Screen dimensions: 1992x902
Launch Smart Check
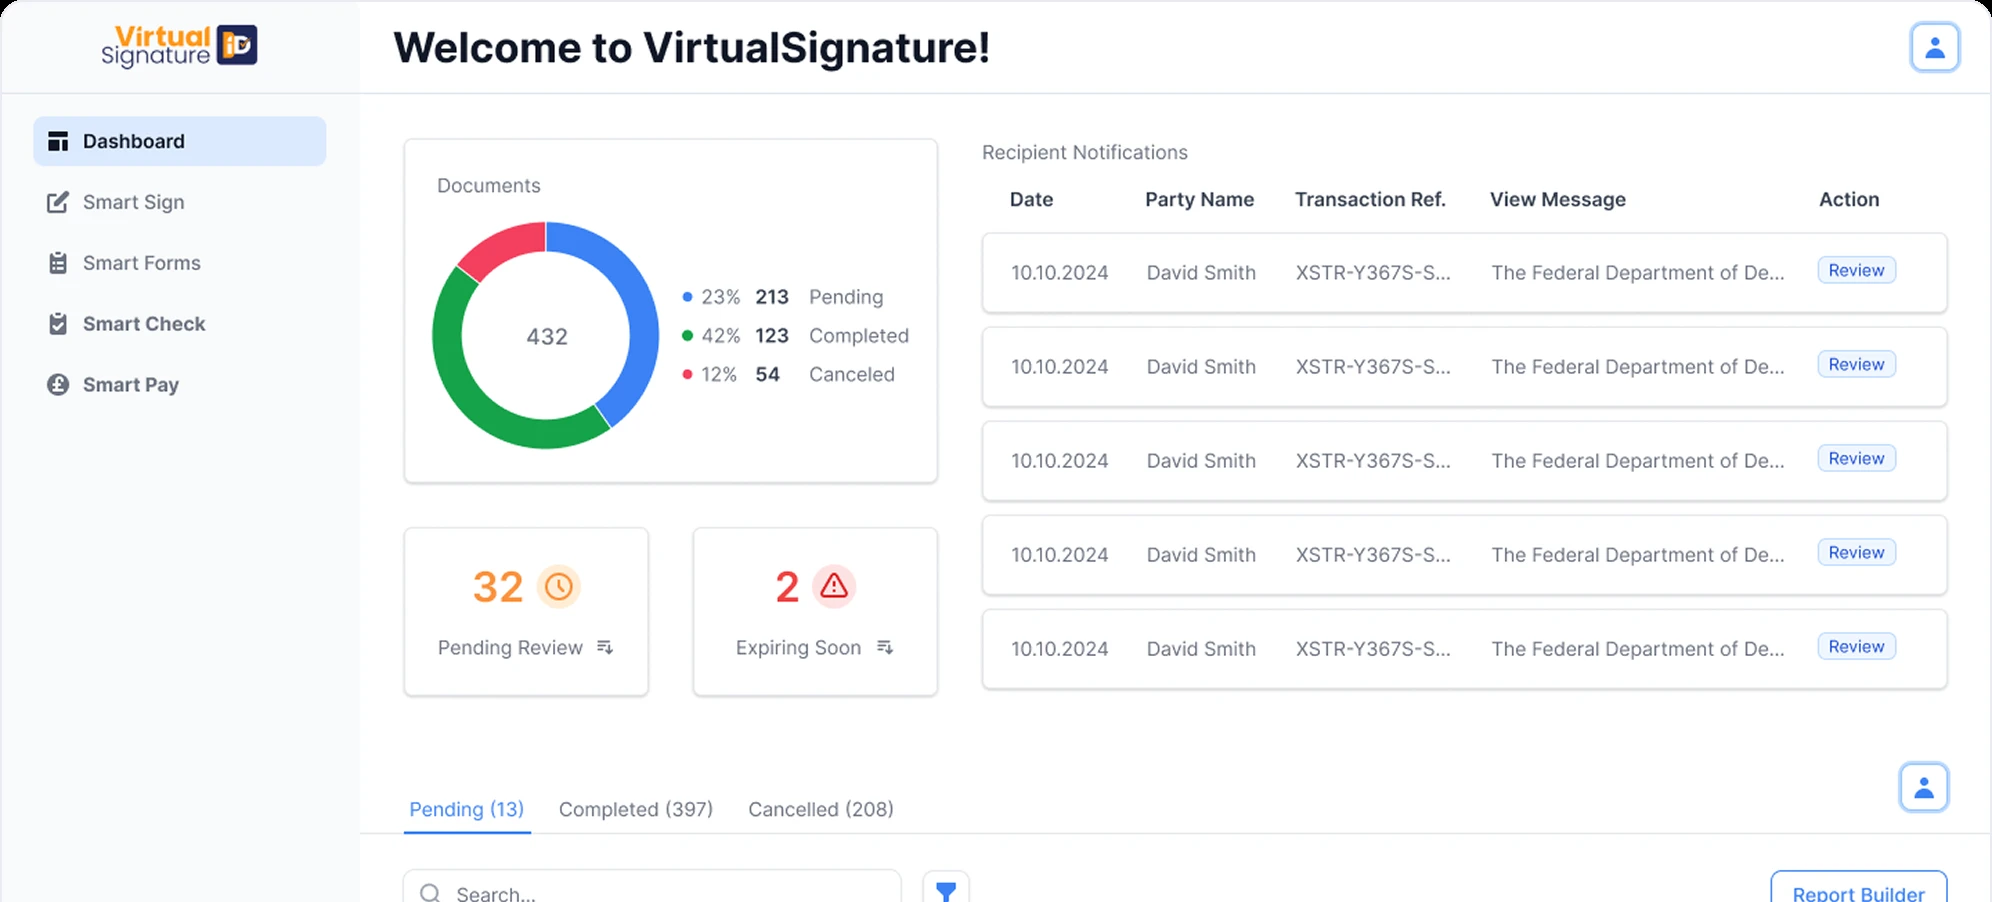click(x=143, y=323)
